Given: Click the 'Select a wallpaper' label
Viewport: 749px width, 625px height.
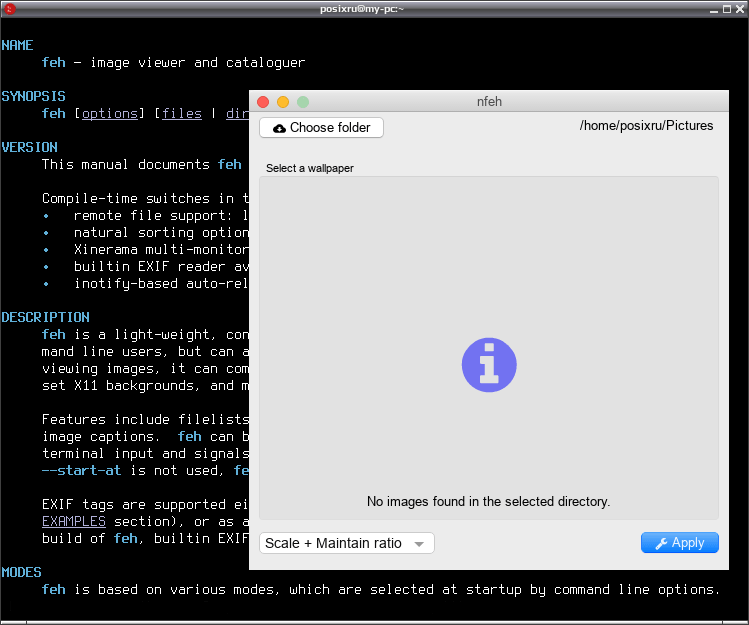Looking at the screenshot, I should click(310, 168).
